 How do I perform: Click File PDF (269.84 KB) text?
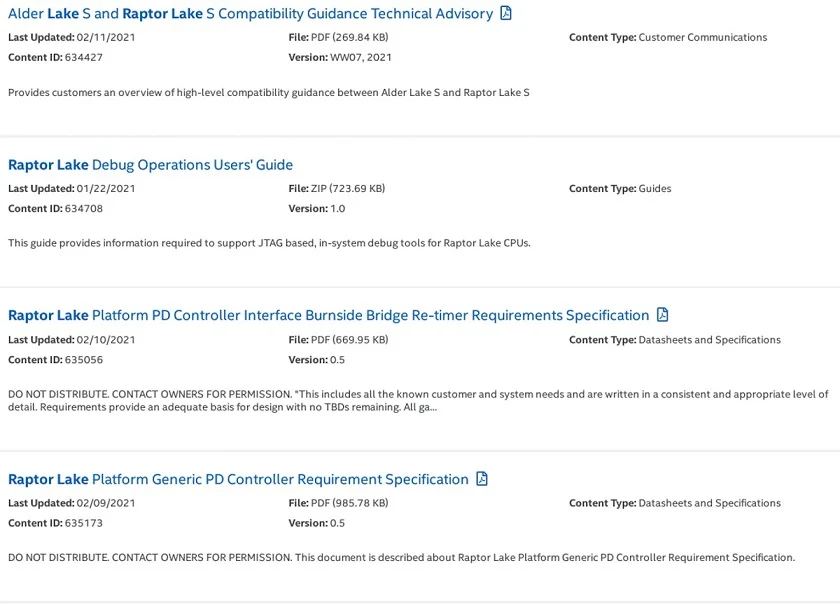pos(339,37)
